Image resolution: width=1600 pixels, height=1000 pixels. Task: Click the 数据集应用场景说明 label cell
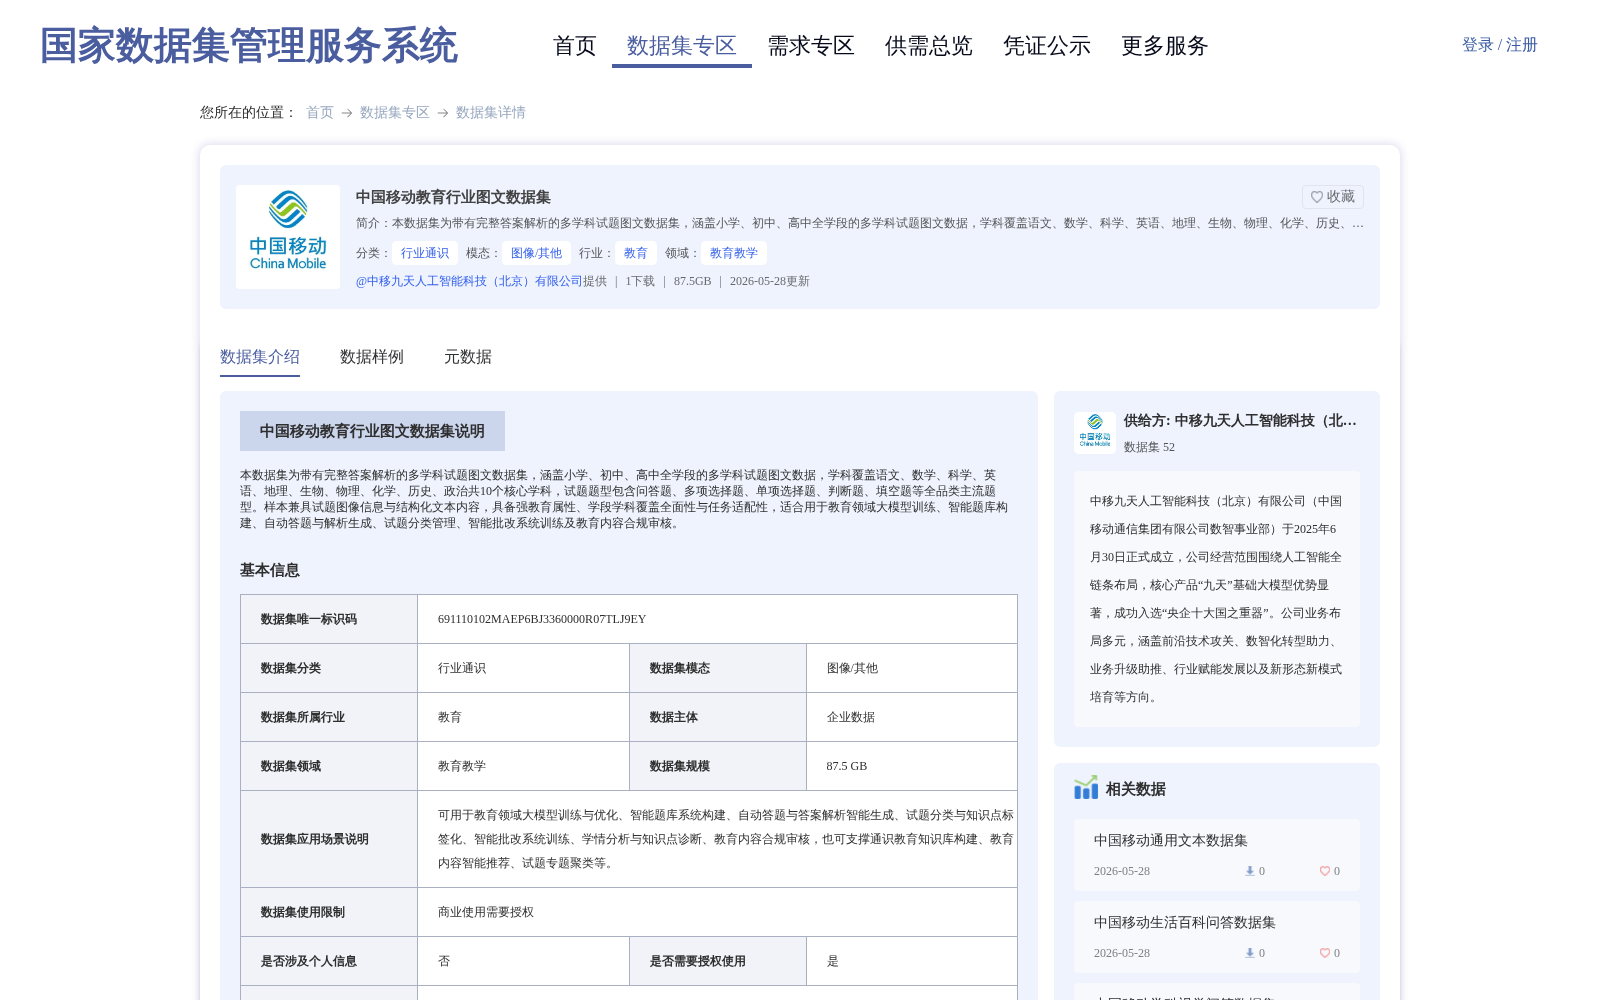click(x=329, y=839)
